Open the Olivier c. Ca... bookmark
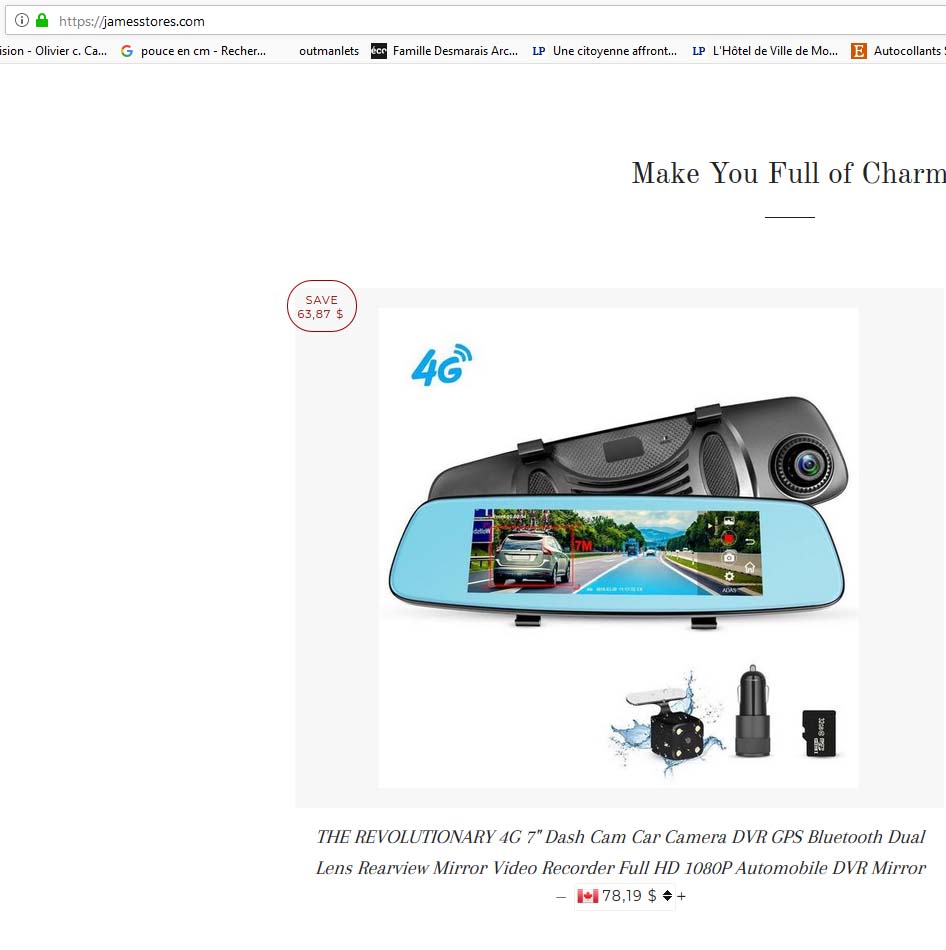The height and width of the screenshot is (950, 946). click(53, 51)
